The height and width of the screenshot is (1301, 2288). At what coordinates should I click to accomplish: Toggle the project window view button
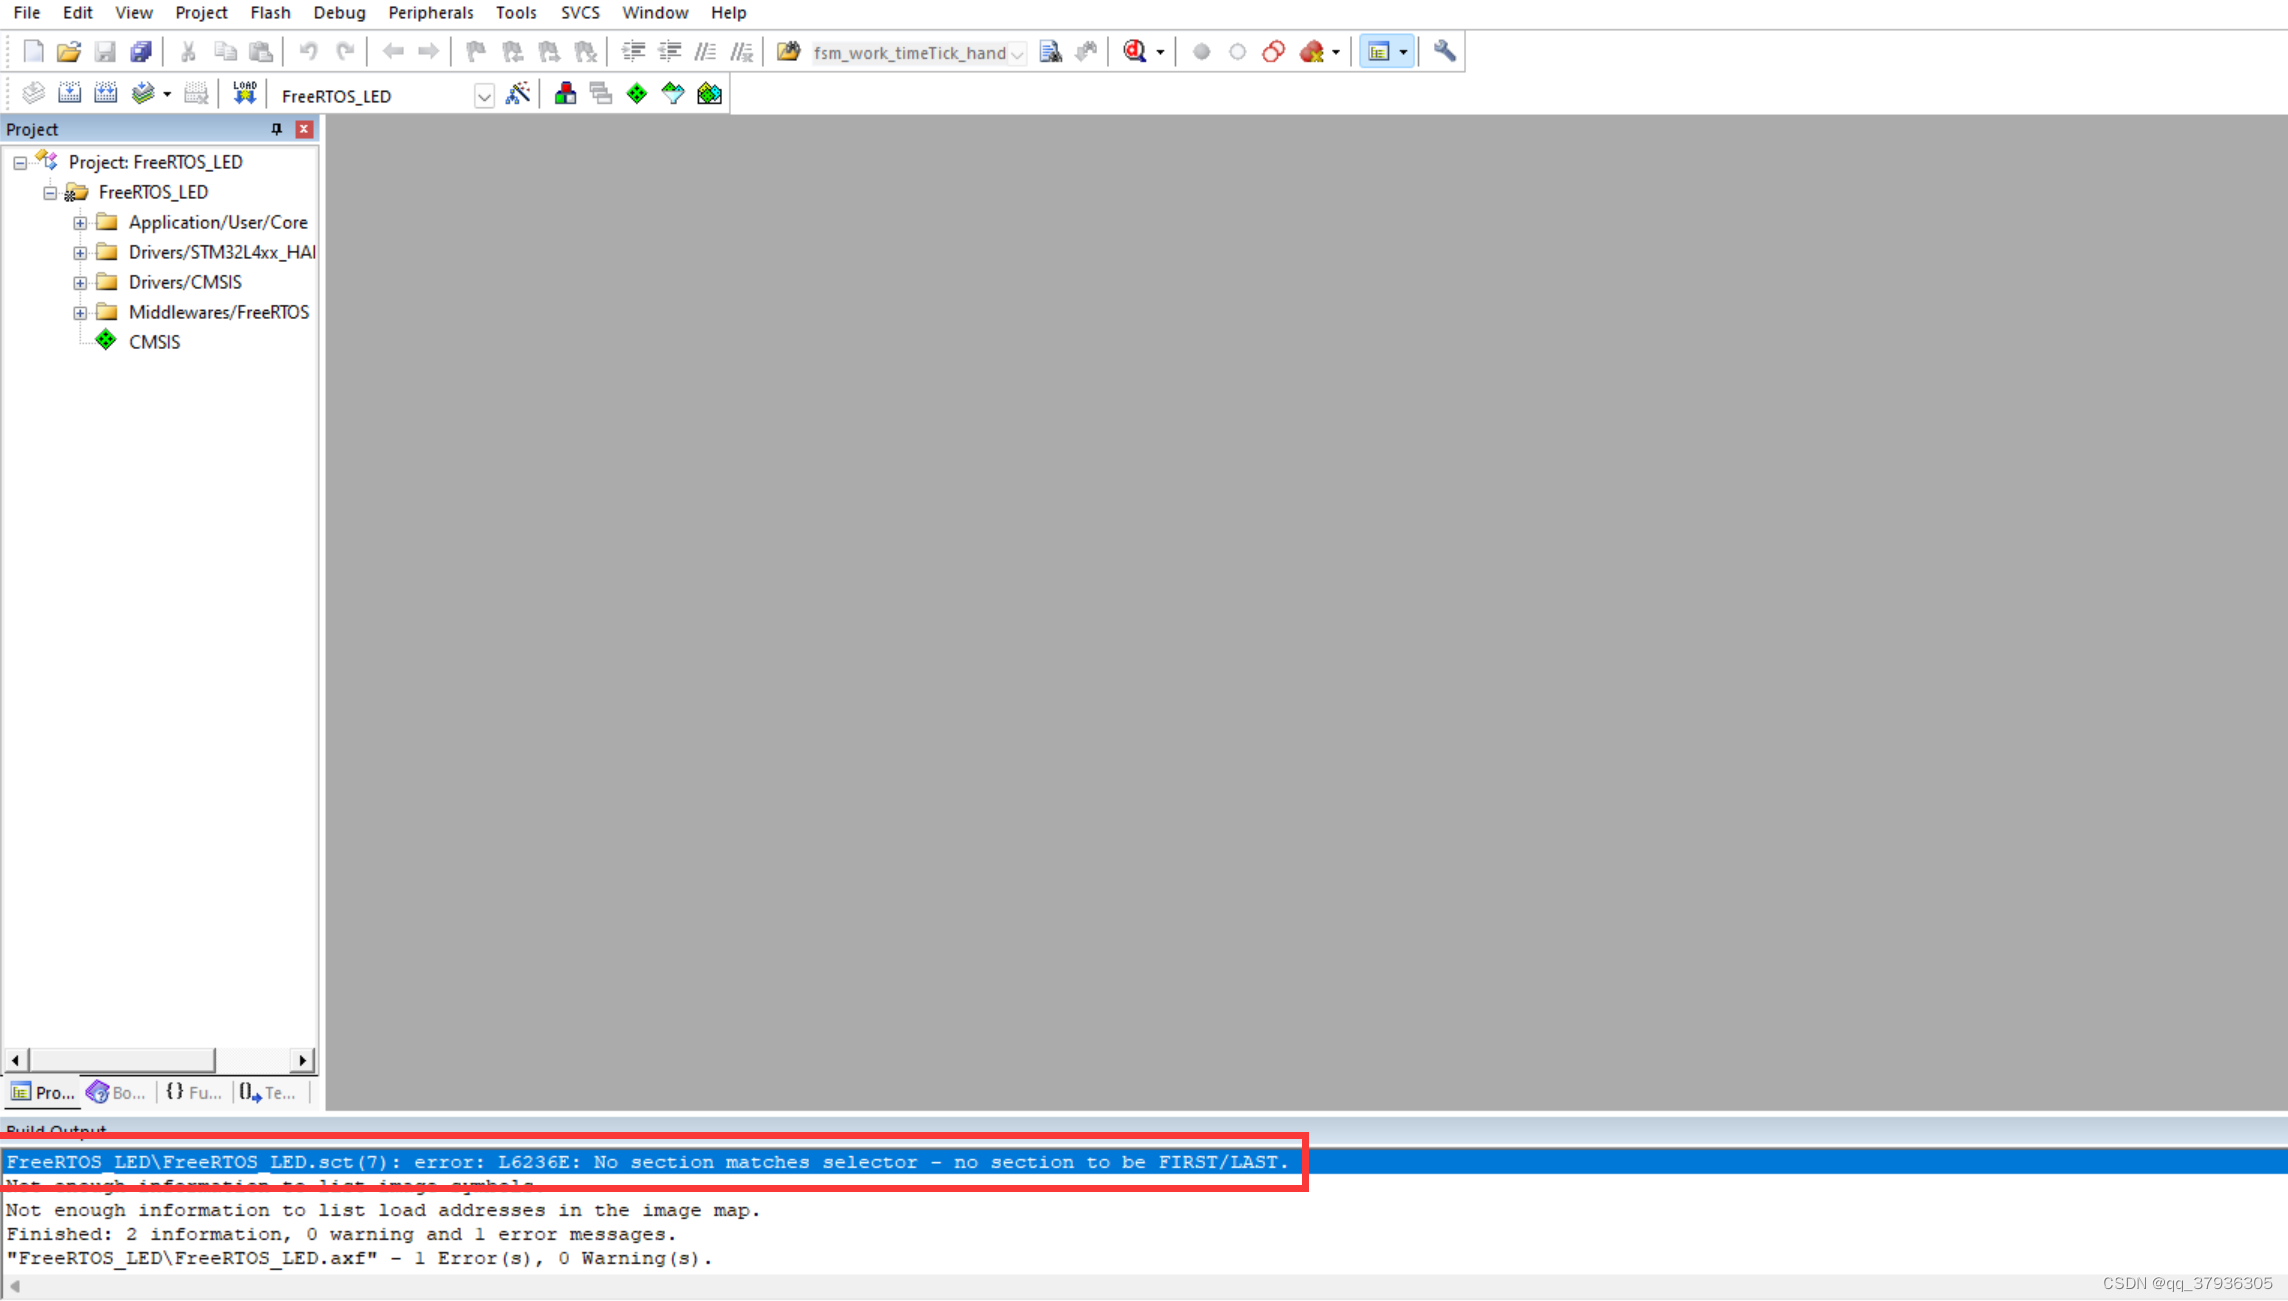(x=1379, y=52)
